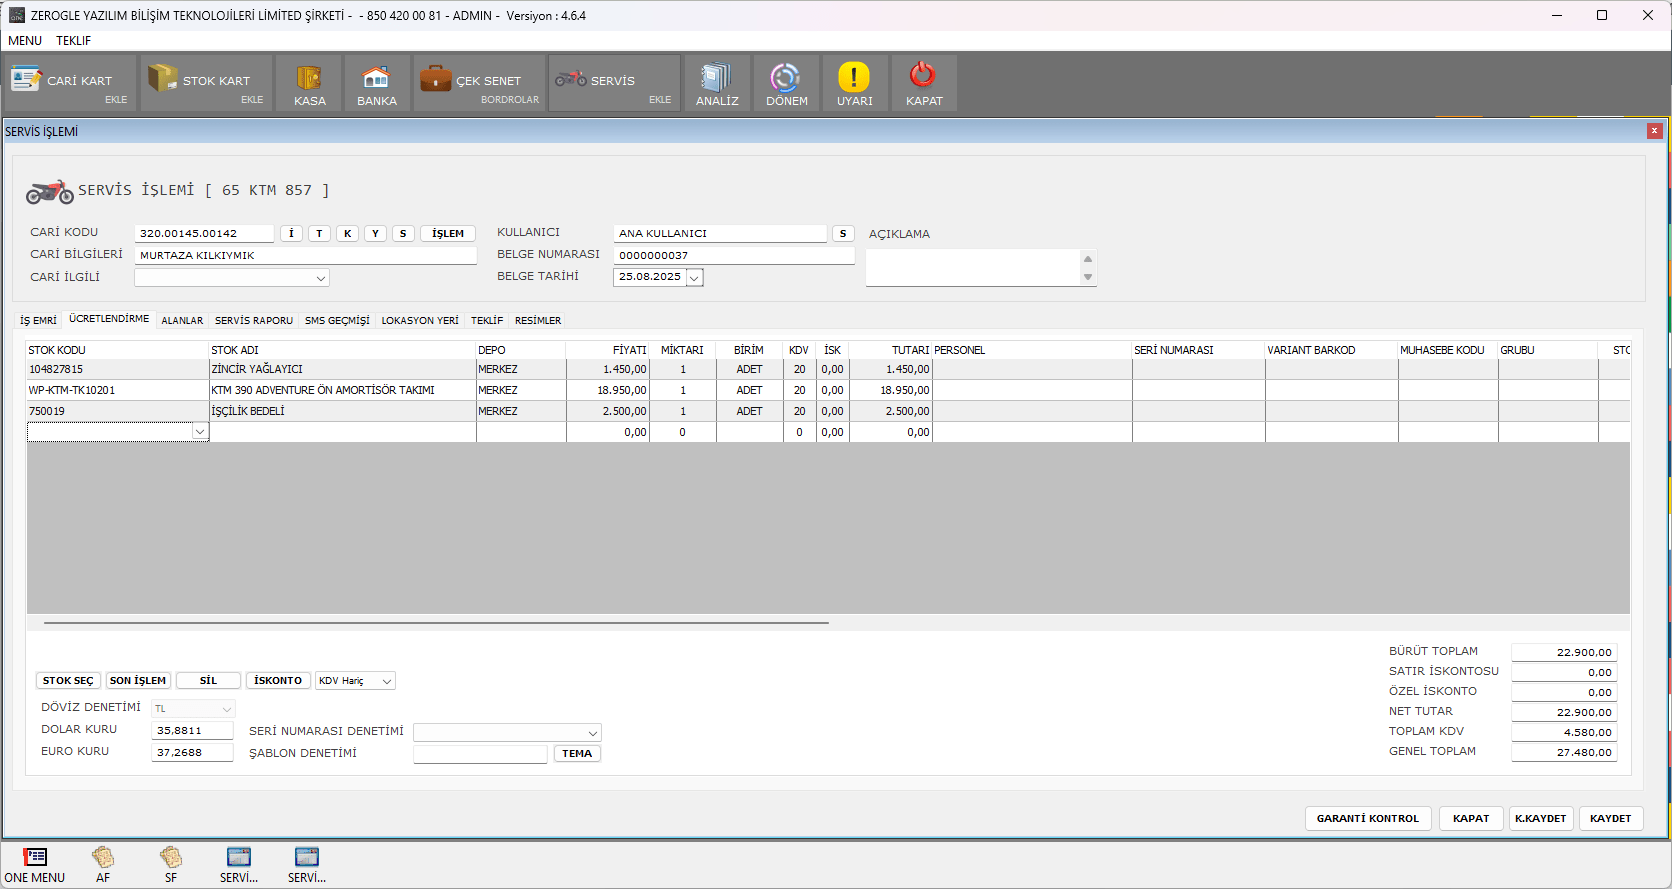This screenshot has height=889, width=1672.
Task: Click the SON İŞLEM button
Action: click(x=138, y=681)
